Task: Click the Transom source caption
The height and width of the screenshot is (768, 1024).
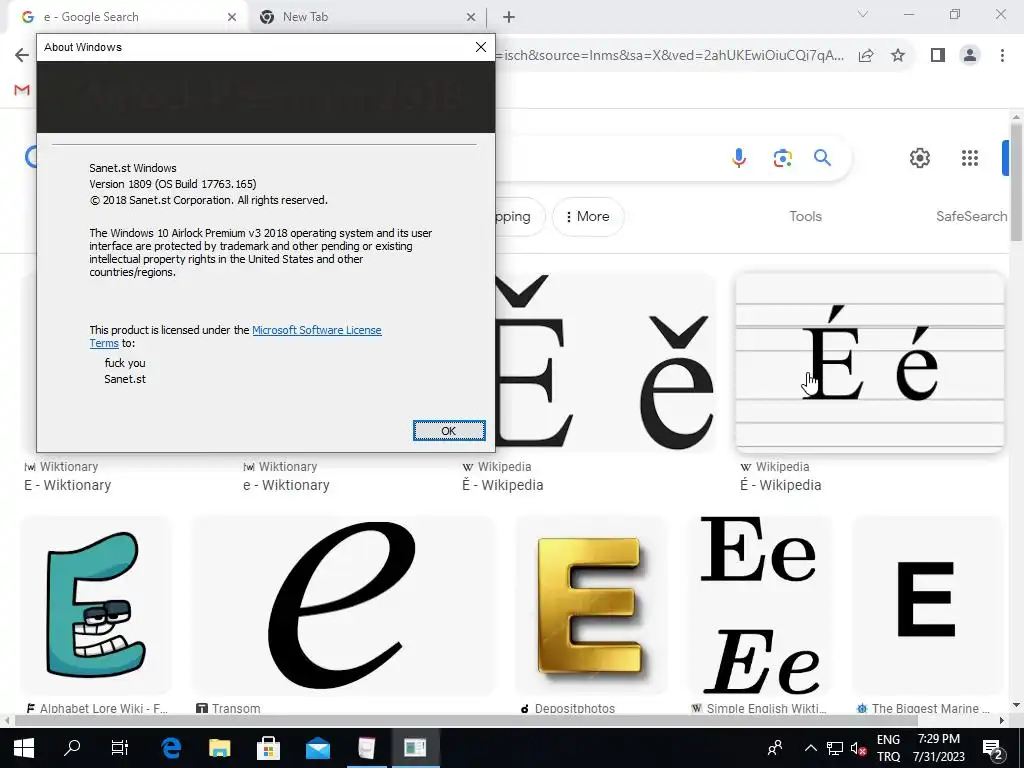Action: [x=228, y=709]
